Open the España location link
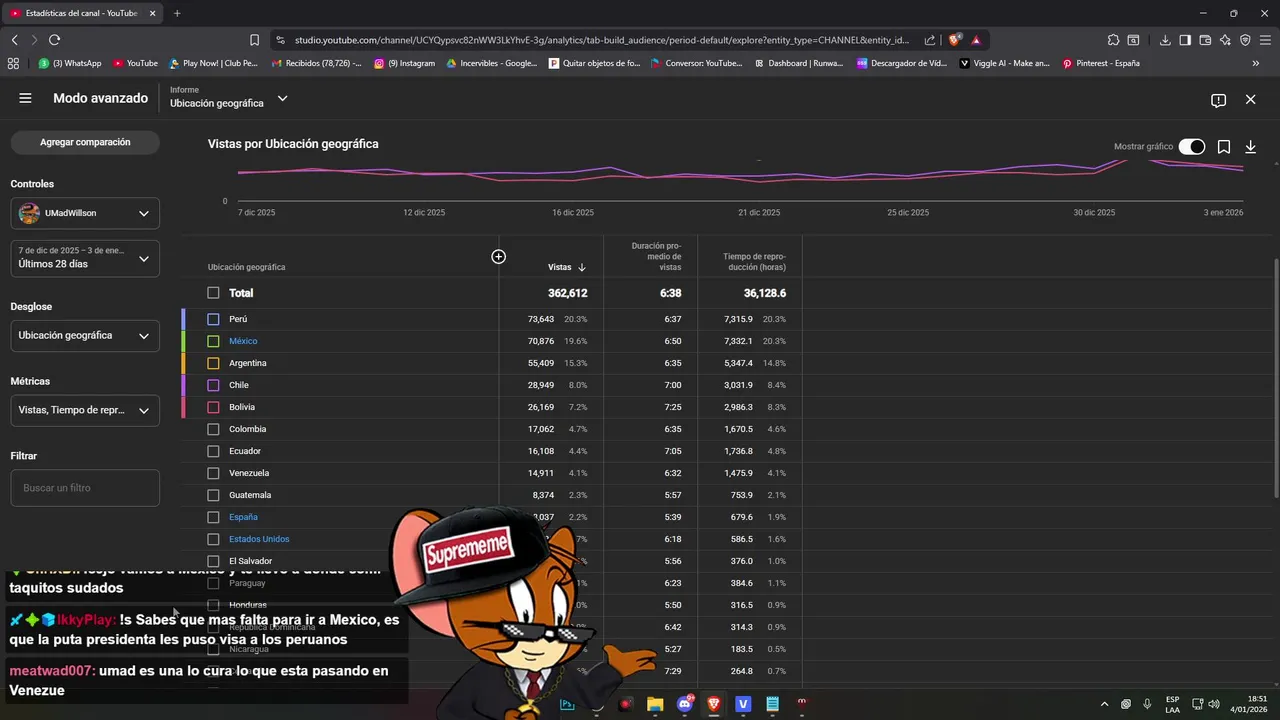Screen dimensions: 1280x720 [x=243, y=517]
